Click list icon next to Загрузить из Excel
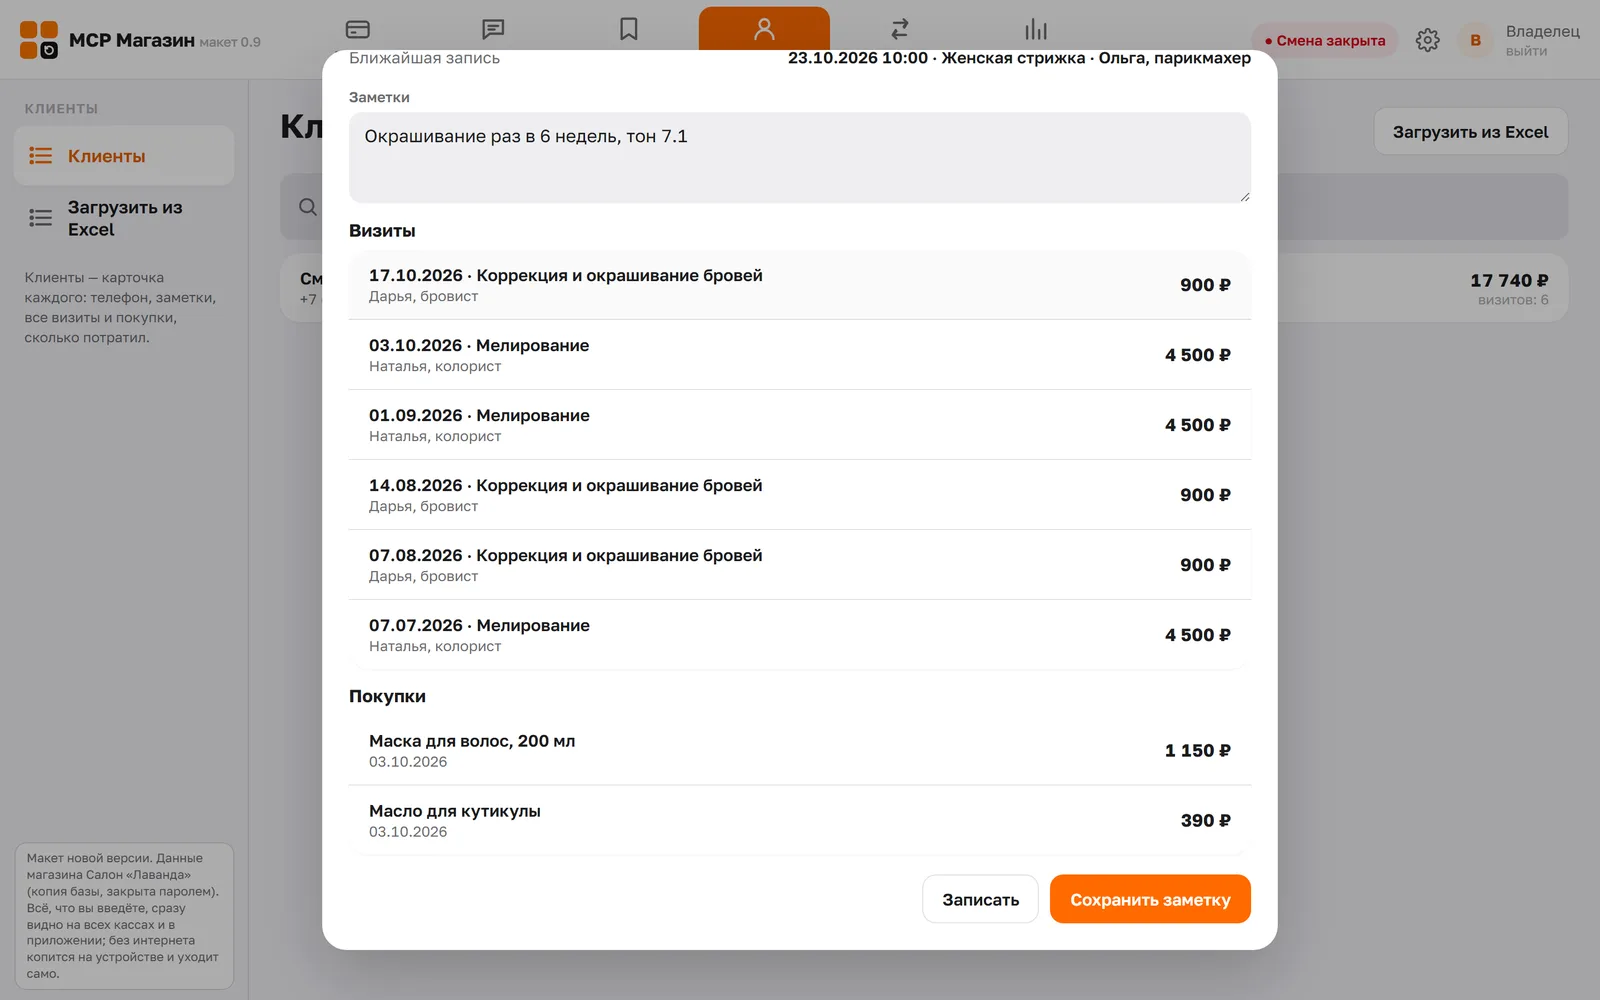 [x=41, y=218]
